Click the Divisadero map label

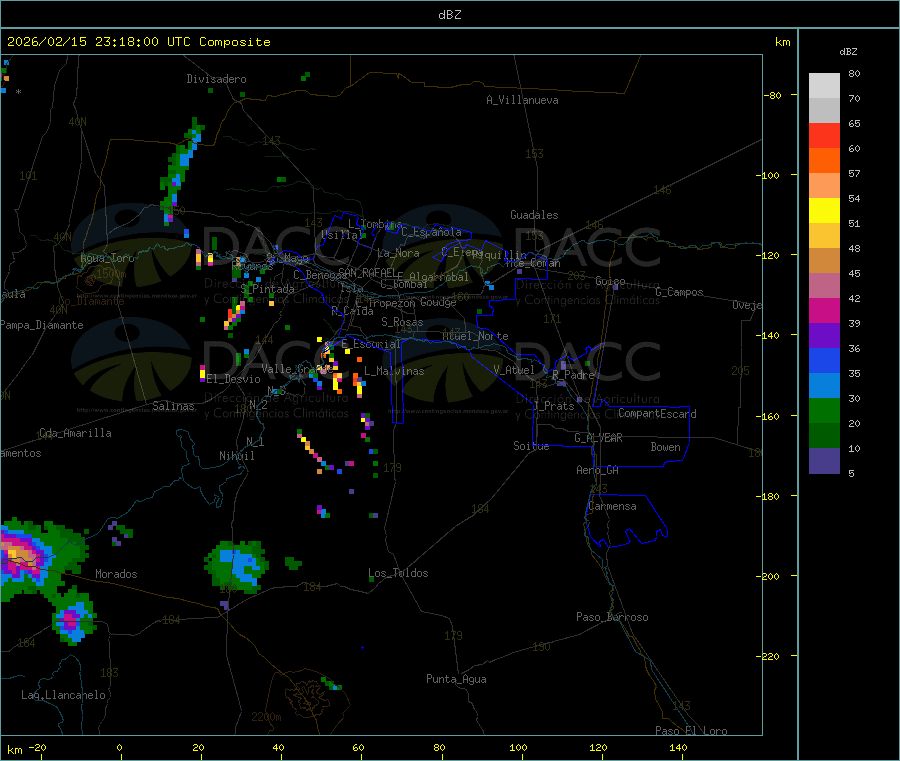tap(216, 79)
